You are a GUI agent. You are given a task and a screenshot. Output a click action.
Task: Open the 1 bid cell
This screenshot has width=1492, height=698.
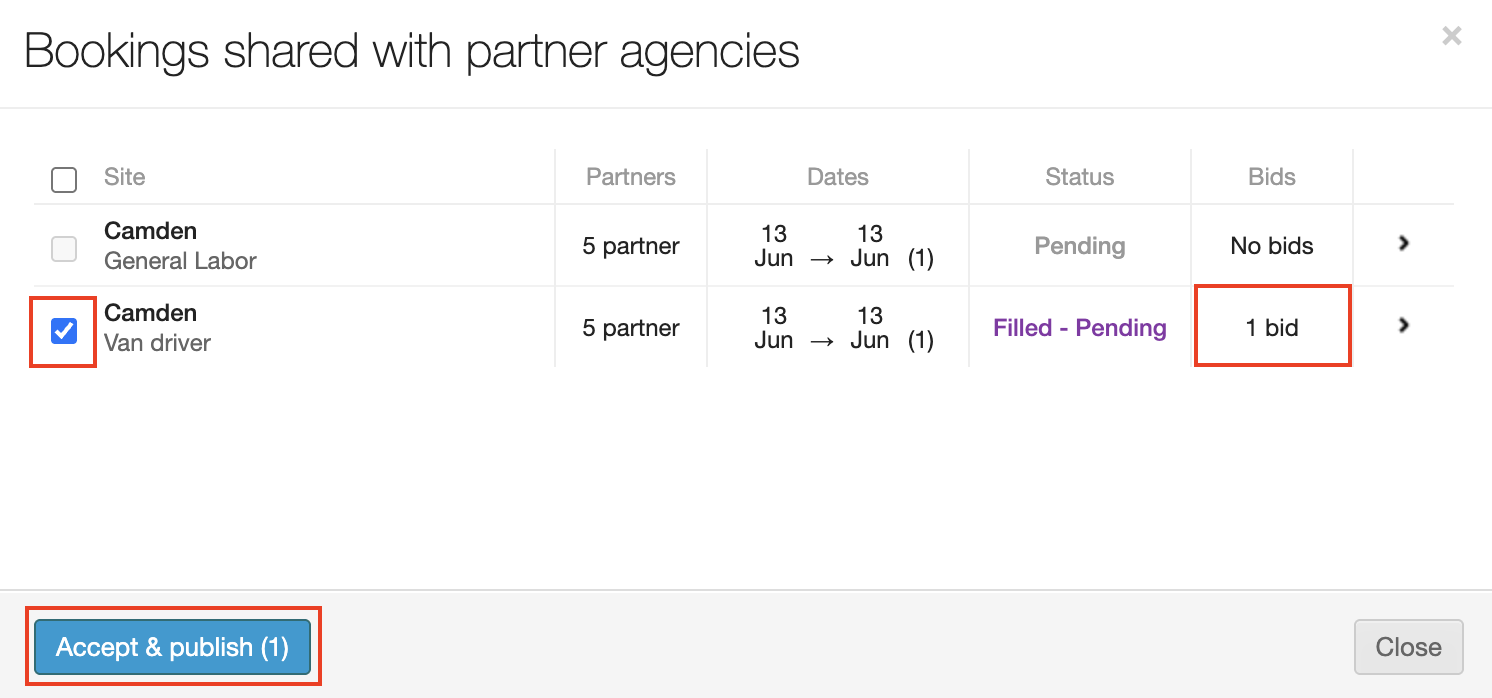point(1272,328)
